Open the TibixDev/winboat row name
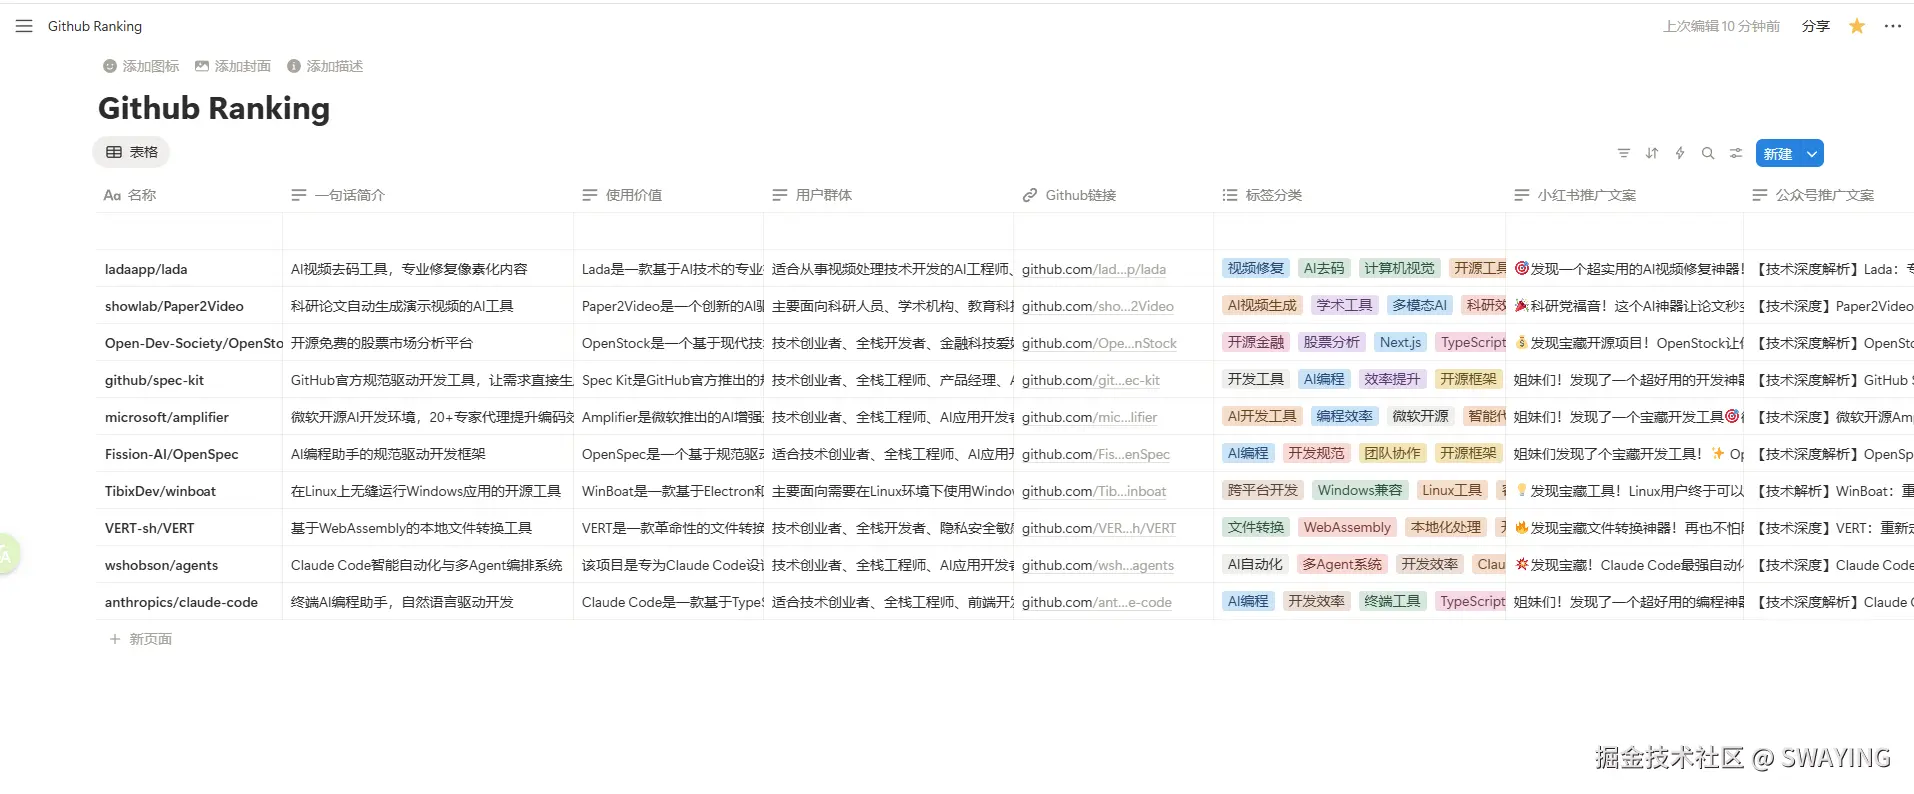 pyautogui.click(x=160, y=491)
